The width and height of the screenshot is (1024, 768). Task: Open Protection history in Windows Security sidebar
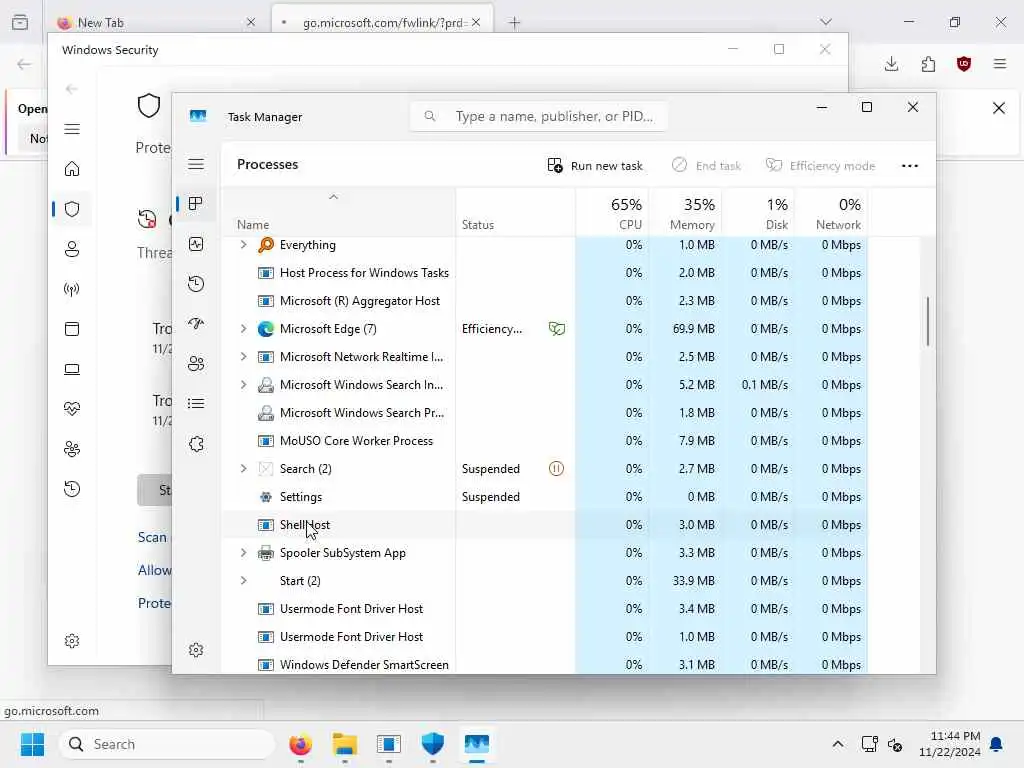(x=72, y=488)
